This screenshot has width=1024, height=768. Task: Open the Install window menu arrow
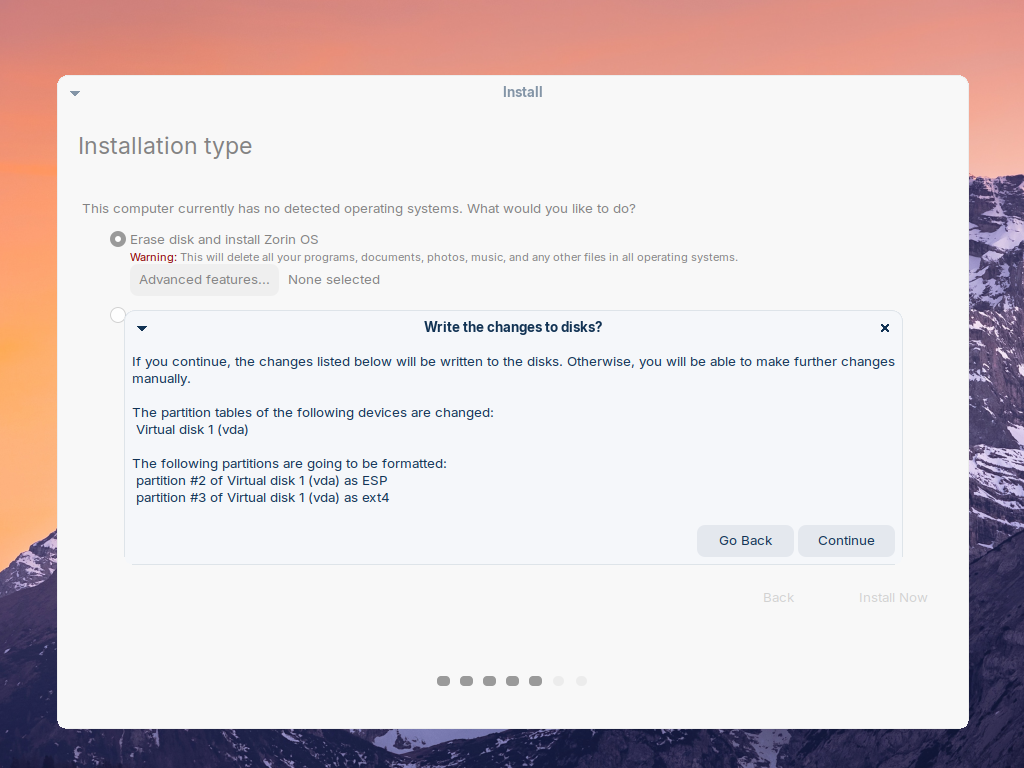[x=75, y=93]
